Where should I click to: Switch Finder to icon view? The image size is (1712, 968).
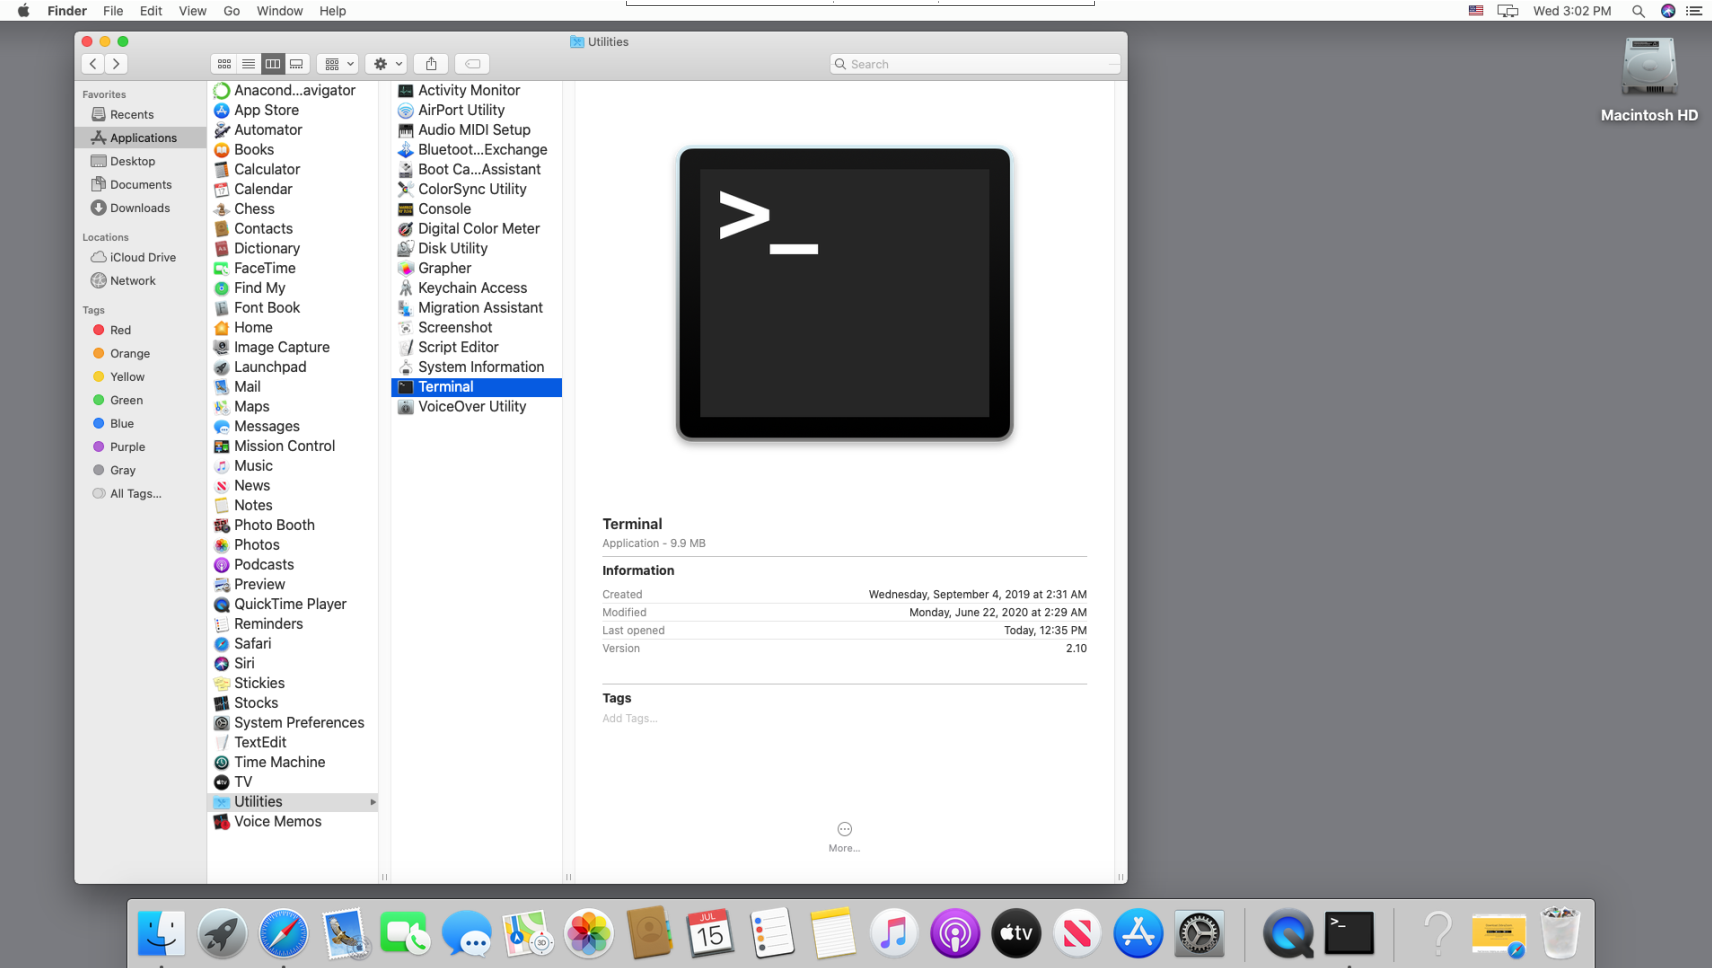pos(224,64)
